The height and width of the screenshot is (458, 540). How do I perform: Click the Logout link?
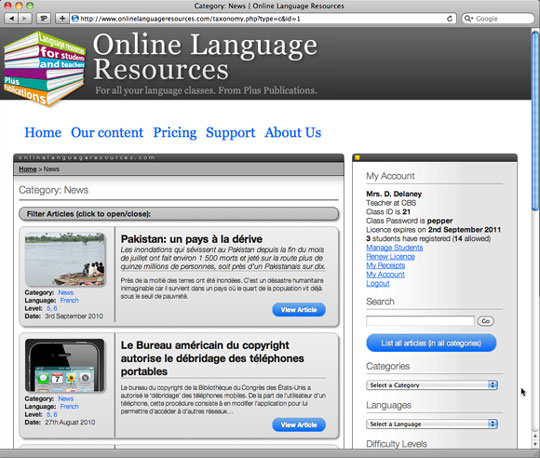[377, 283]
